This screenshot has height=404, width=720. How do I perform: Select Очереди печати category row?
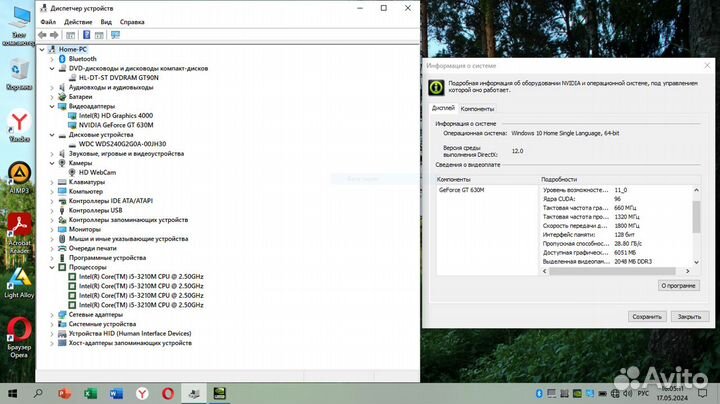coord(92,248)
